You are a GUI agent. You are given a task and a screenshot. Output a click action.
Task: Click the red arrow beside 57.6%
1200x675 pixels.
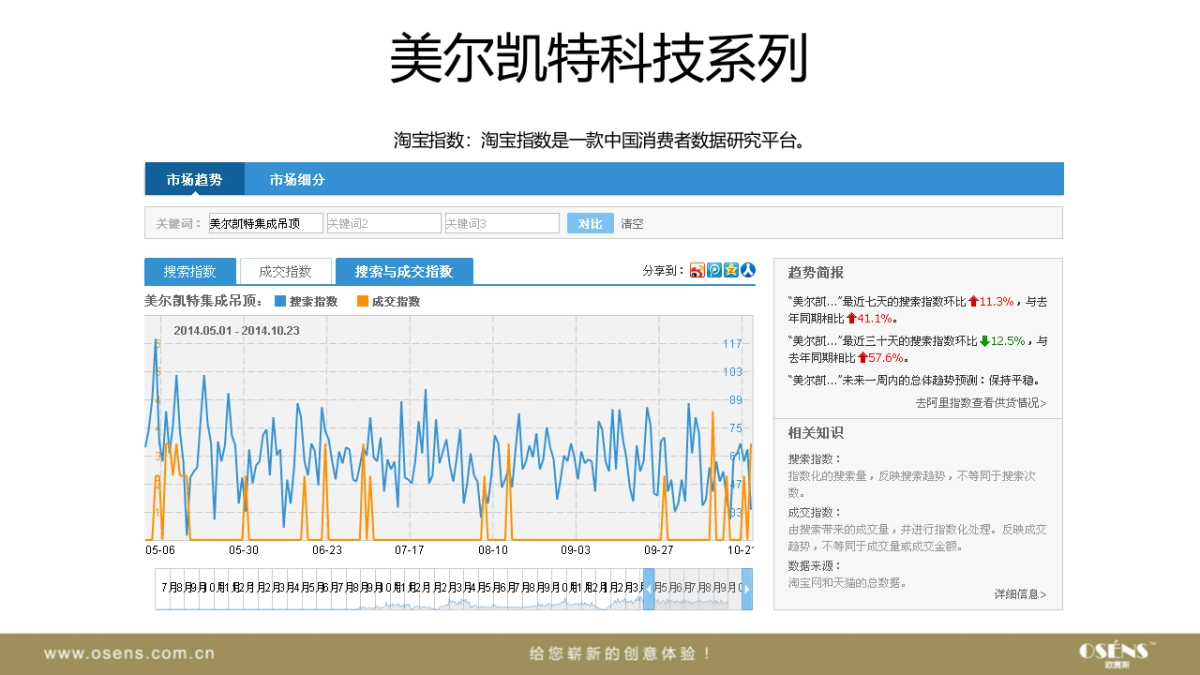(x=863, y=357)
